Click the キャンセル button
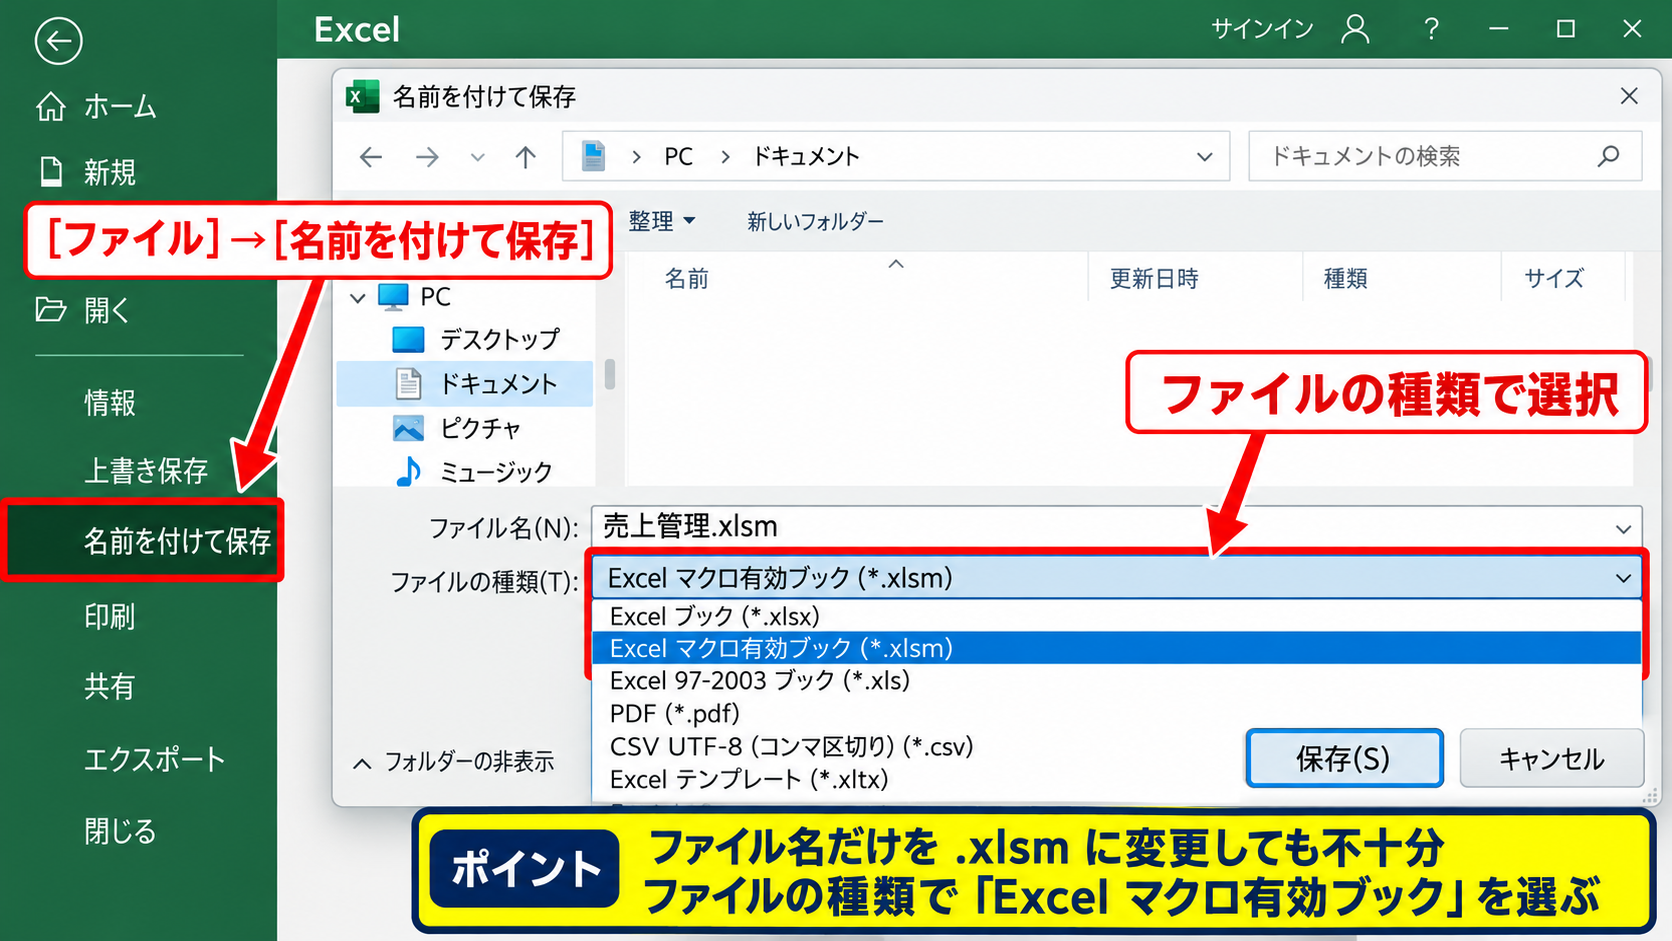The width and height of the screenshot is (1672, 941). click(1552, 758)
